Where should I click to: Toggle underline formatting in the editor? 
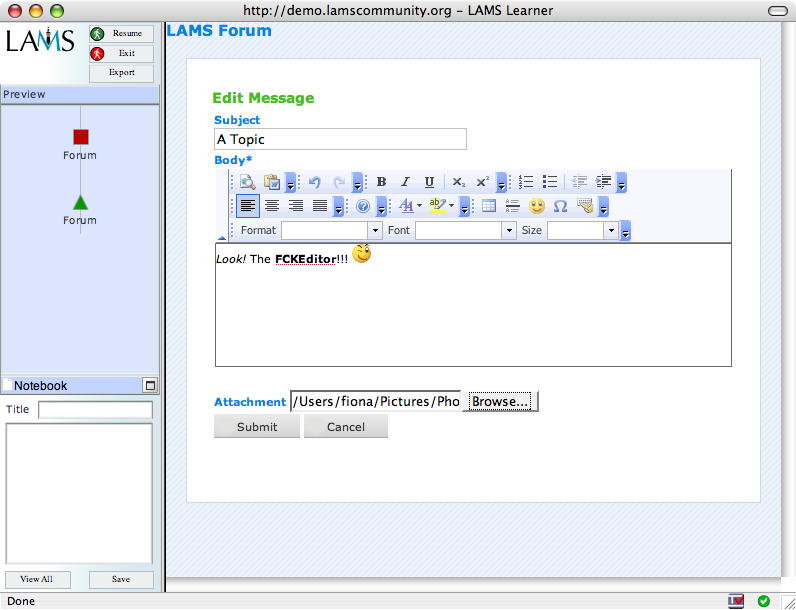[x=429, y=182]
